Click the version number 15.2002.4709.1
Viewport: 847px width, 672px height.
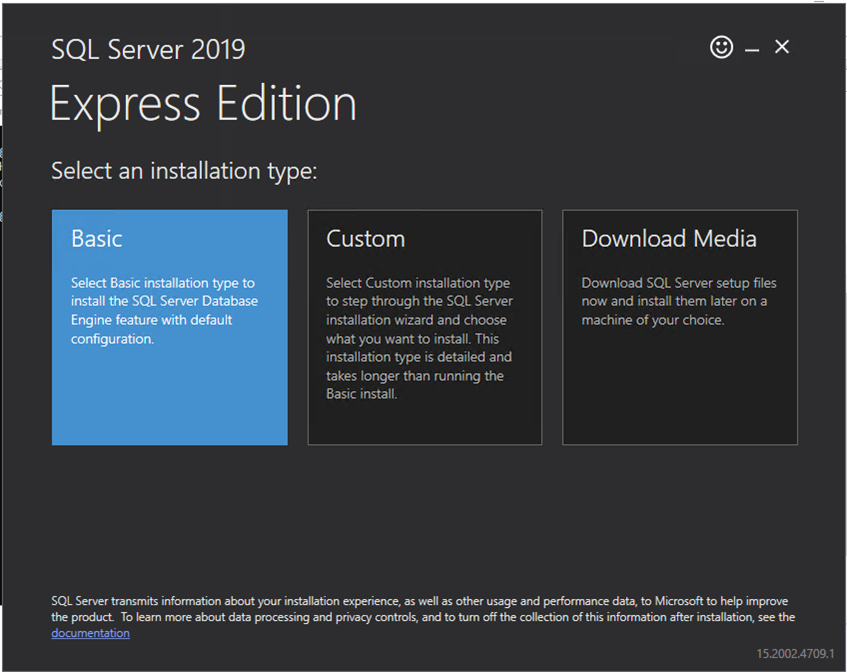(795, 654)
